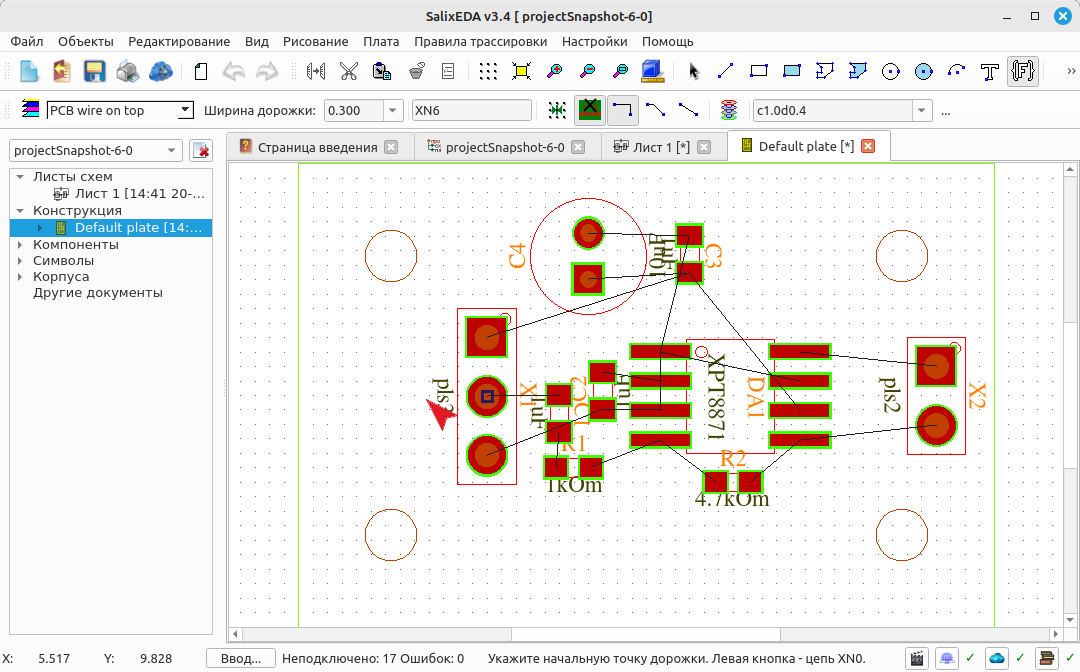The width and height of the screenshot is (1080, 672).
Task: Open the c1.0d0.4 via type dropdown
Action: click(922, 110)
